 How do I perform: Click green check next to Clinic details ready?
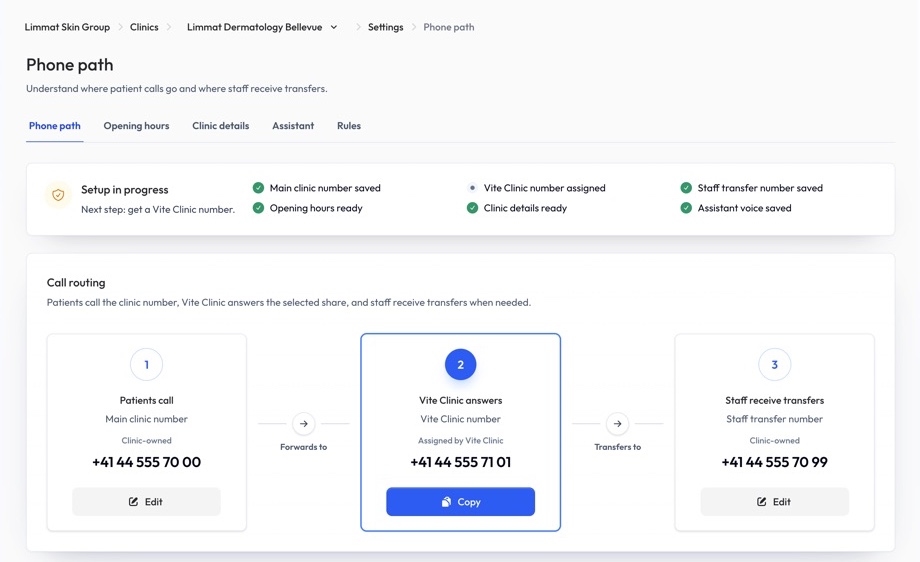(472, 208)
